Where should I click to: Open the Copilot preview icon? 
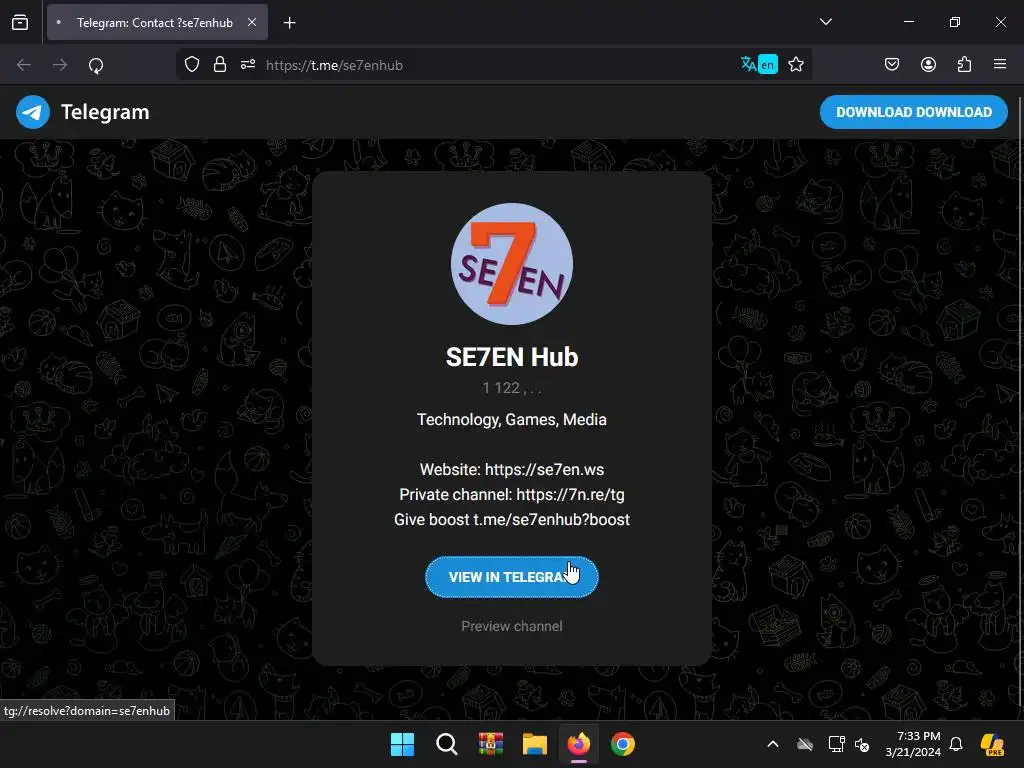pos(992,744)
